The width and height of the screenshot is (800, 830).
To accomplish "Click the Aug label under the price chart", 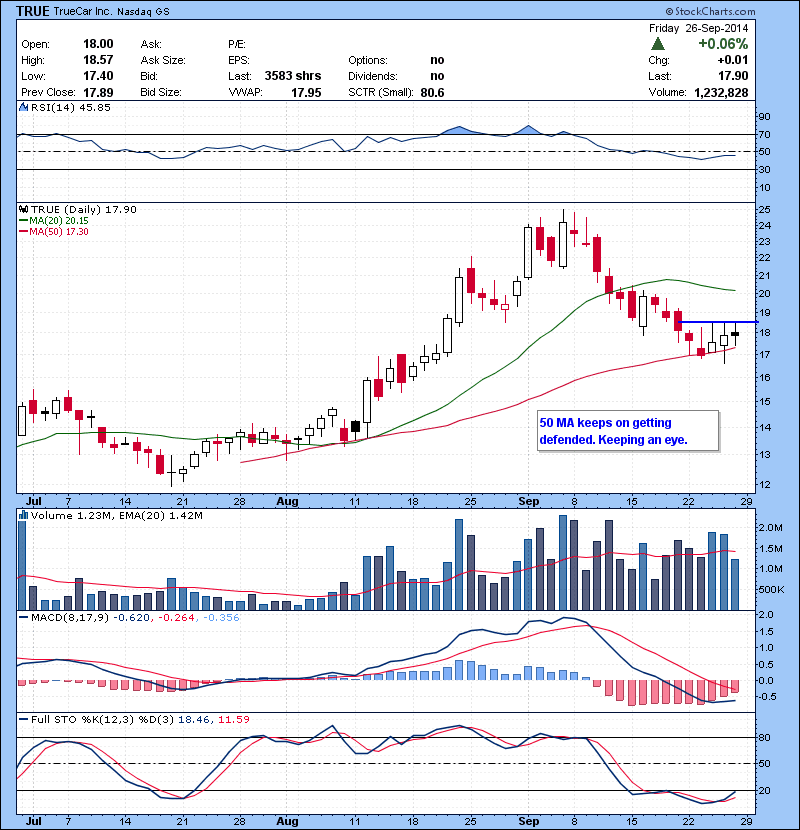I will pyautogui.click(x=287, y=501).
